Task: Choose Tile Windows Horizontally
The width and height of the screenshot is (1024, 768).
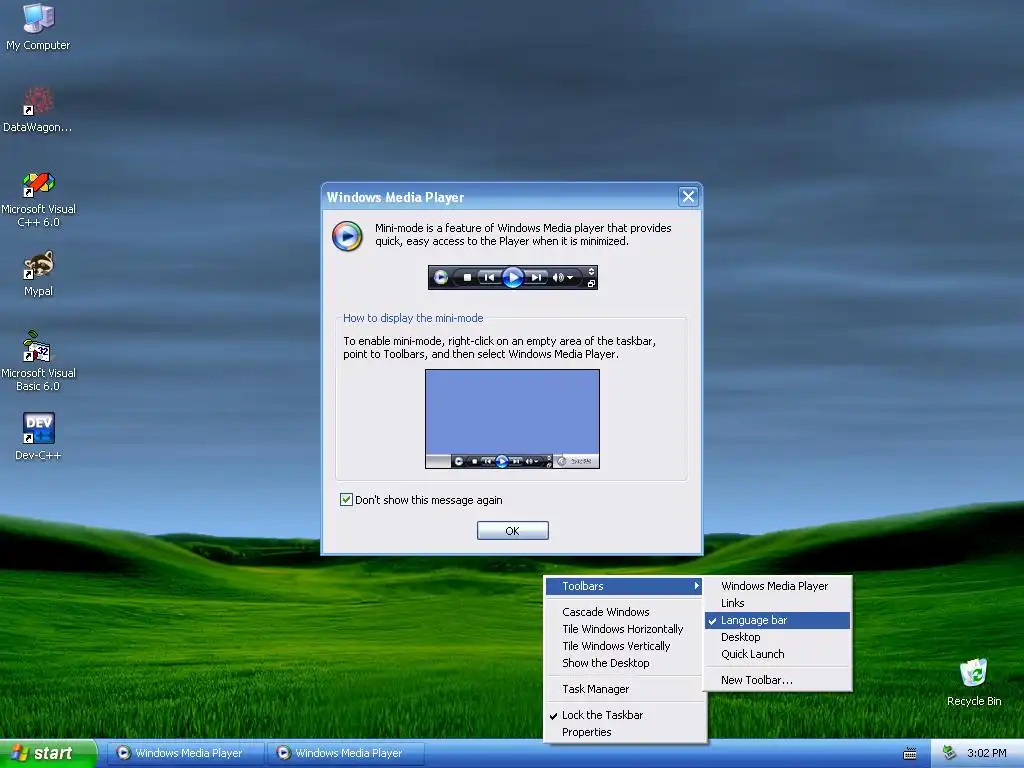Action: (x=624, y=629)
